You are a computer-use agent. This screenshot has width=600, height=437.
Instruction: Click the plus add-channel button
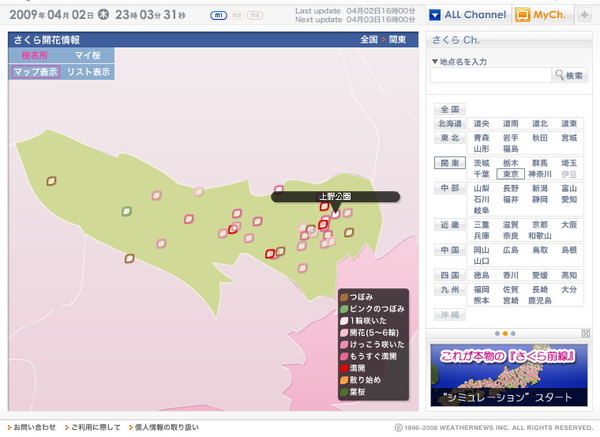[x=584, y=15]
